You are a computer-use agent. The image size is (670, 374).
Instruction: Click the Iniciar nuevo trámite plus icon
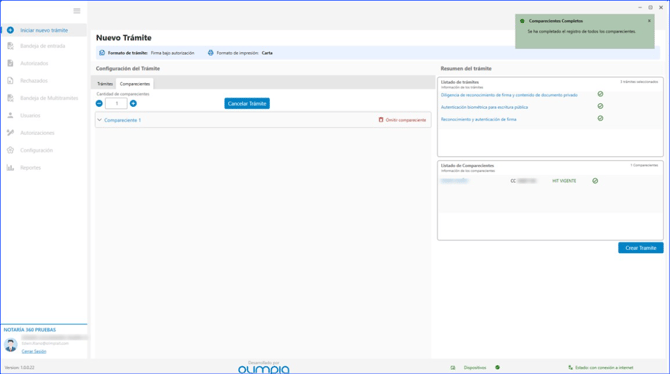tap(10, 30)
